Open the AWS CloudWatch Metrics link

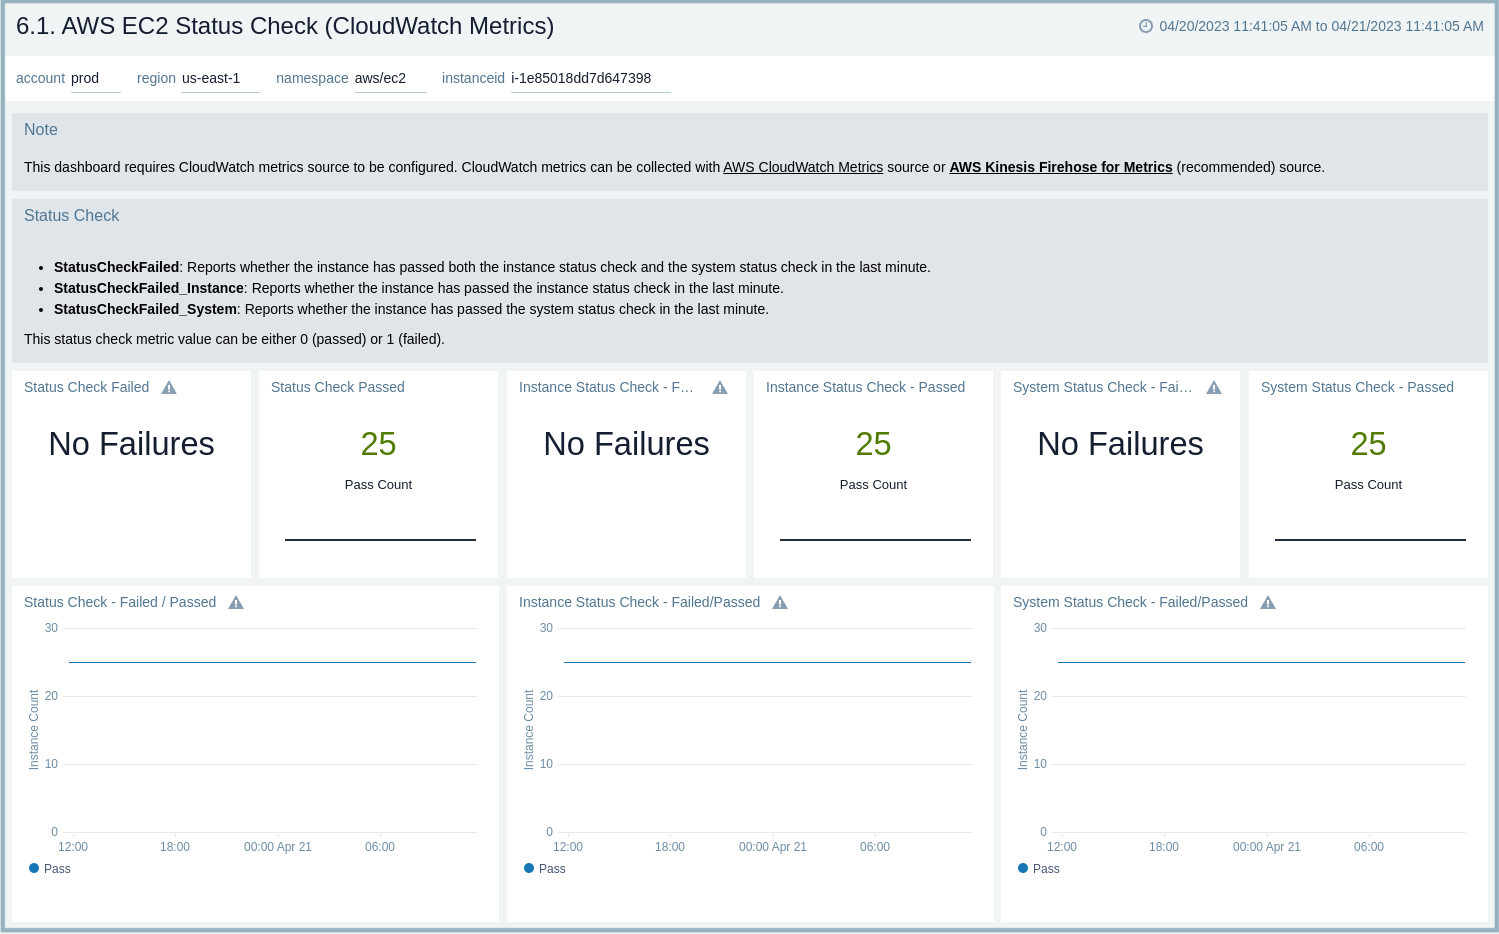click(803, 167)
